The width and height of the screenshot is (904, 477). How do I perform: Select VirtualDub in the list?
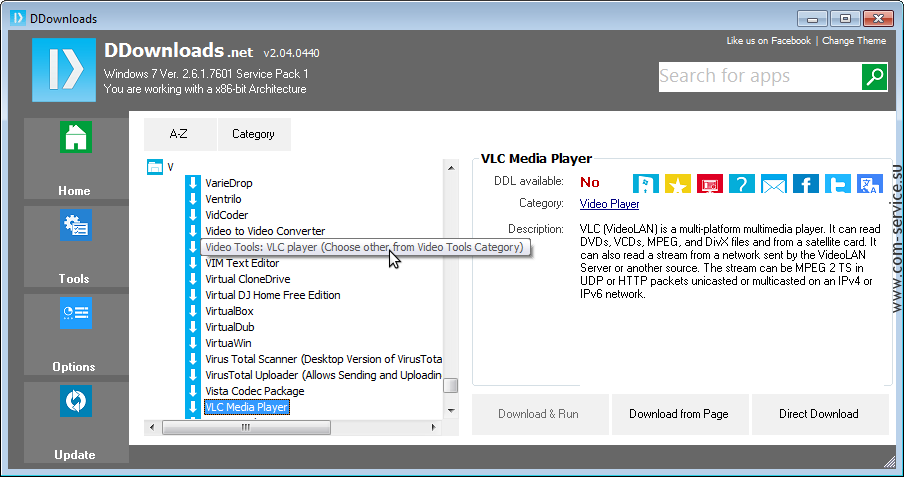coord(229,327)
